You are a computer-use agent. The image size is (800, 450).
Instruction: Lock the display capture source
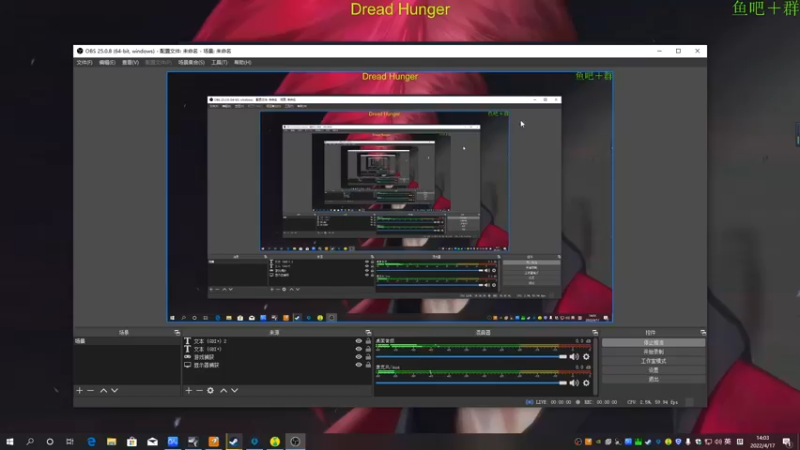[x=368, y=365]
